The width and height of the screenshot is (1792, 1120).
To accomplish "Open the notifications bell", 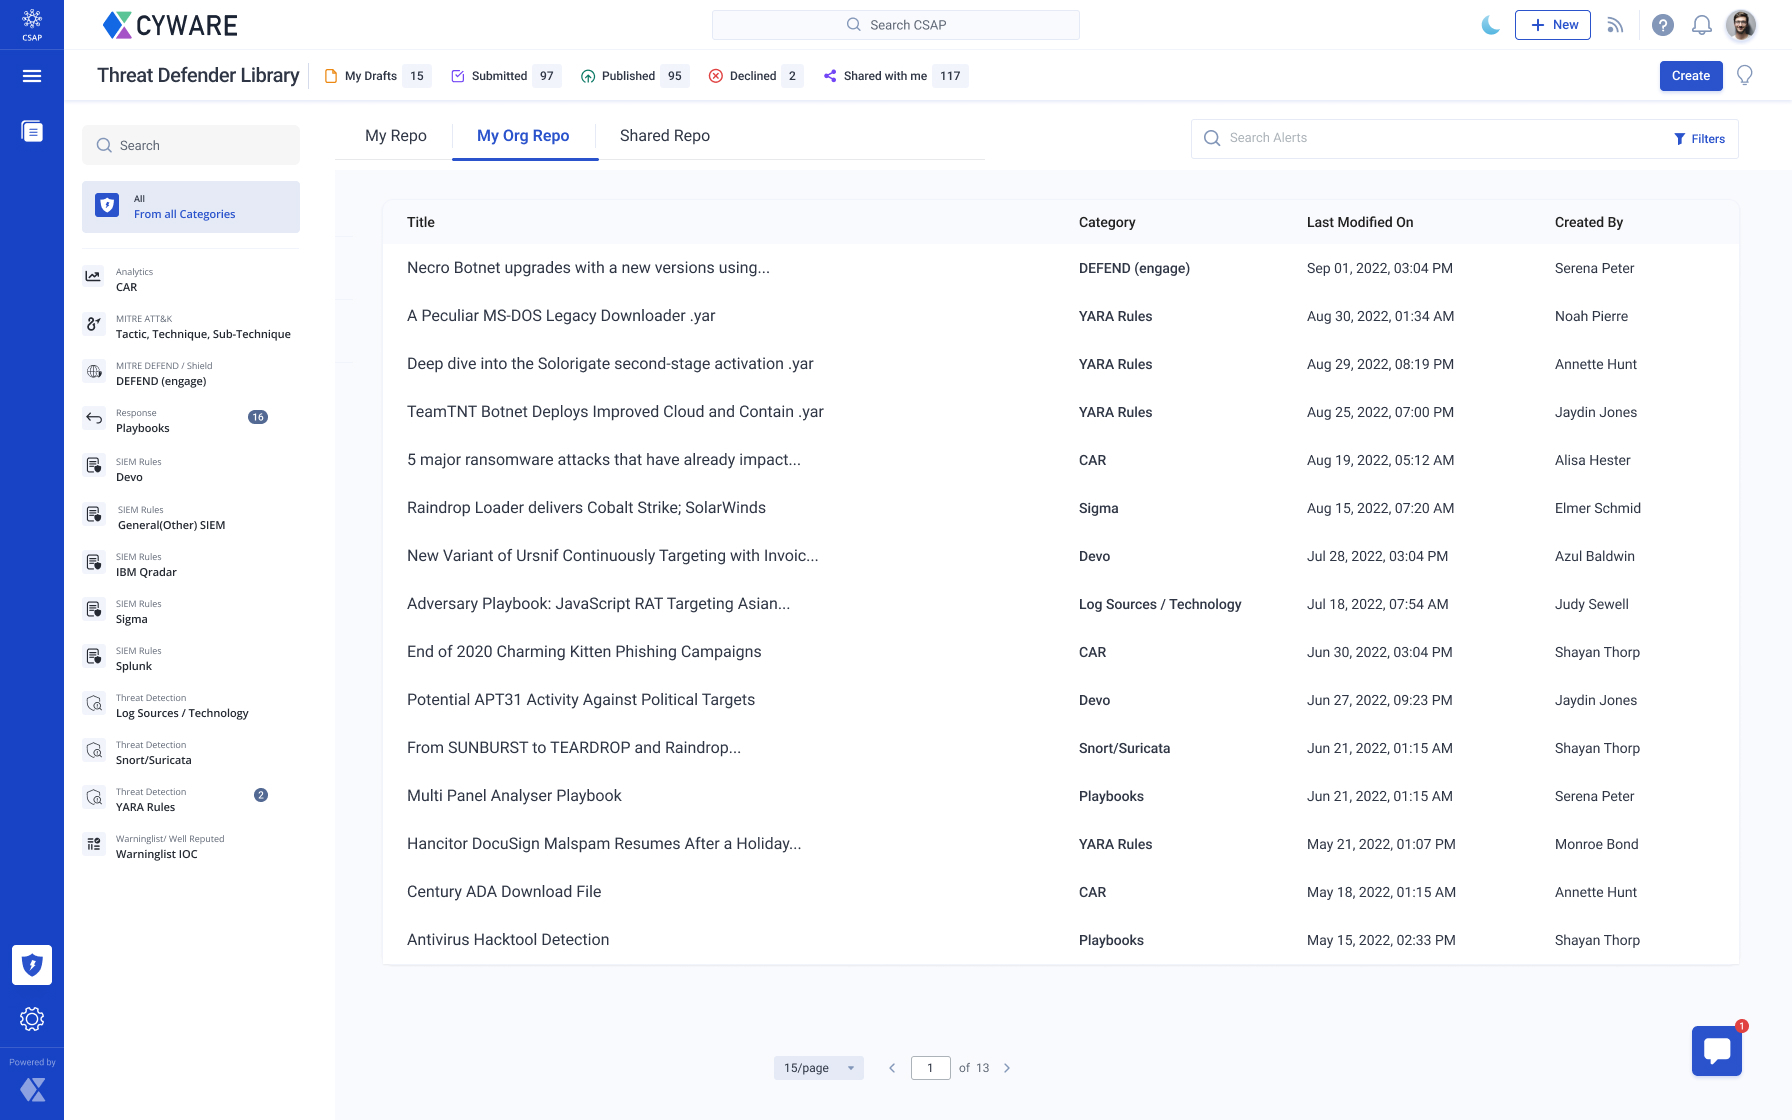I will point(1701,25).
